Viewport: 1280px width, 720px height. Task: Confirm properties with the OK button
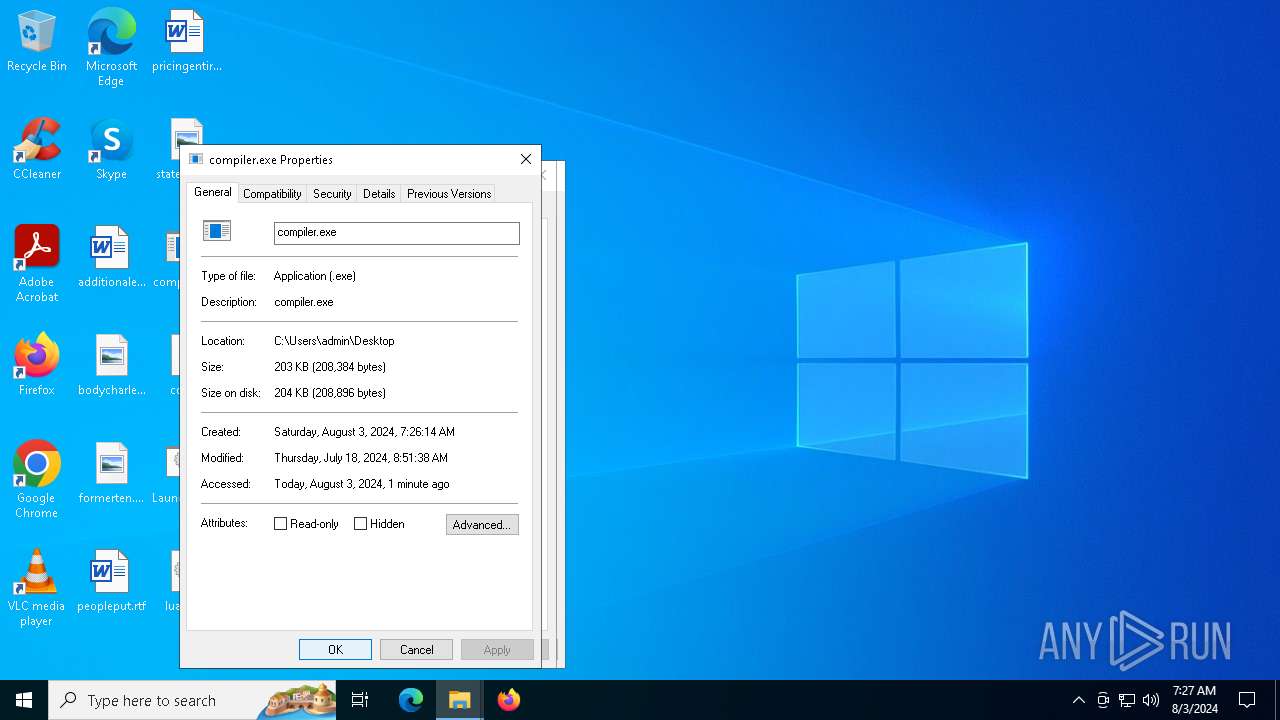[x=335, y=650]
